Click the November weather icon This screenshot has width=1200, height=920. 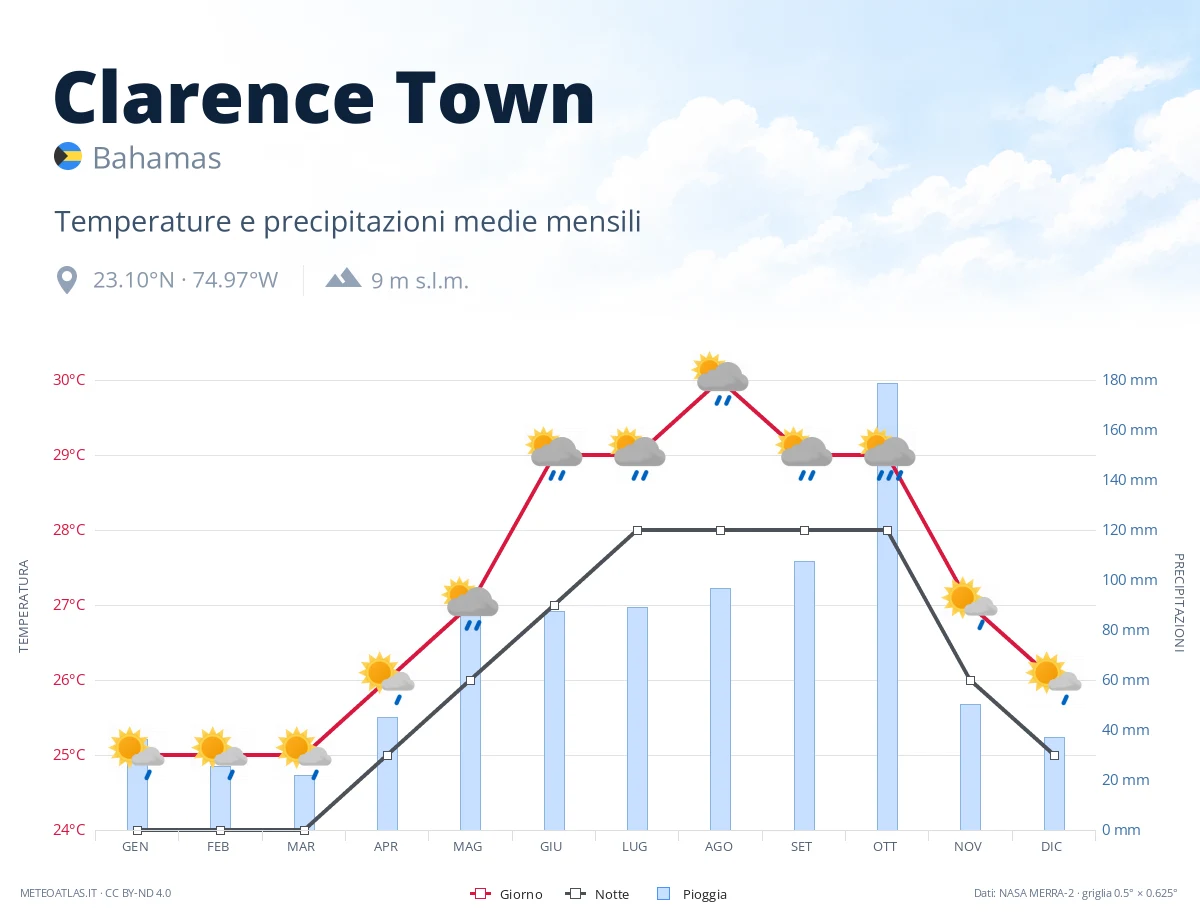pos(970,603)
